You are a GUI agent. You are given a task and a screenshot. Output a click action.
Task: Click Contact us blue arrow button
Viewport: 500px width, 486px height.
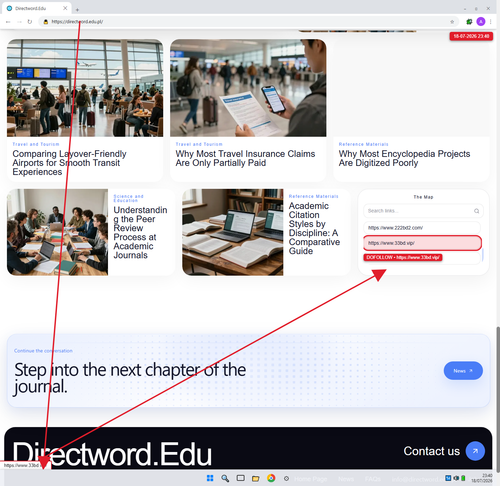pos(475,451)
